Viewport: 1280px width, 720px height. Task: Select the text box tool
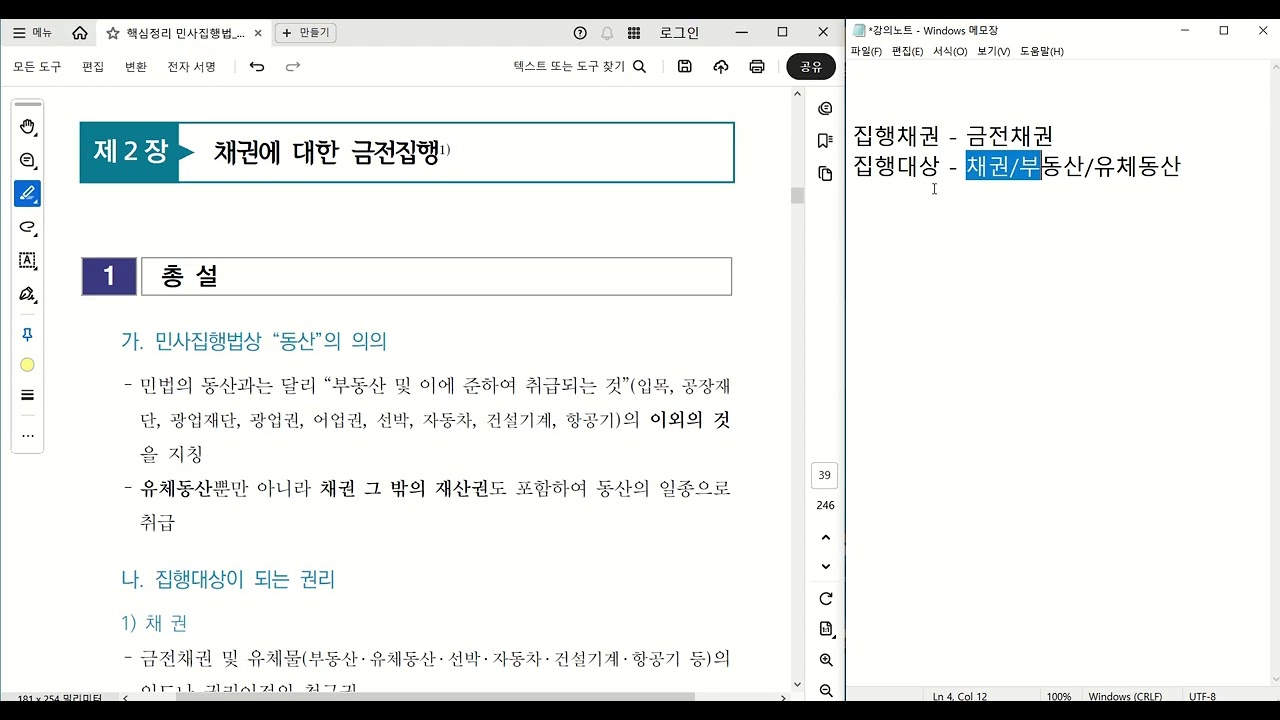[28, 261]
